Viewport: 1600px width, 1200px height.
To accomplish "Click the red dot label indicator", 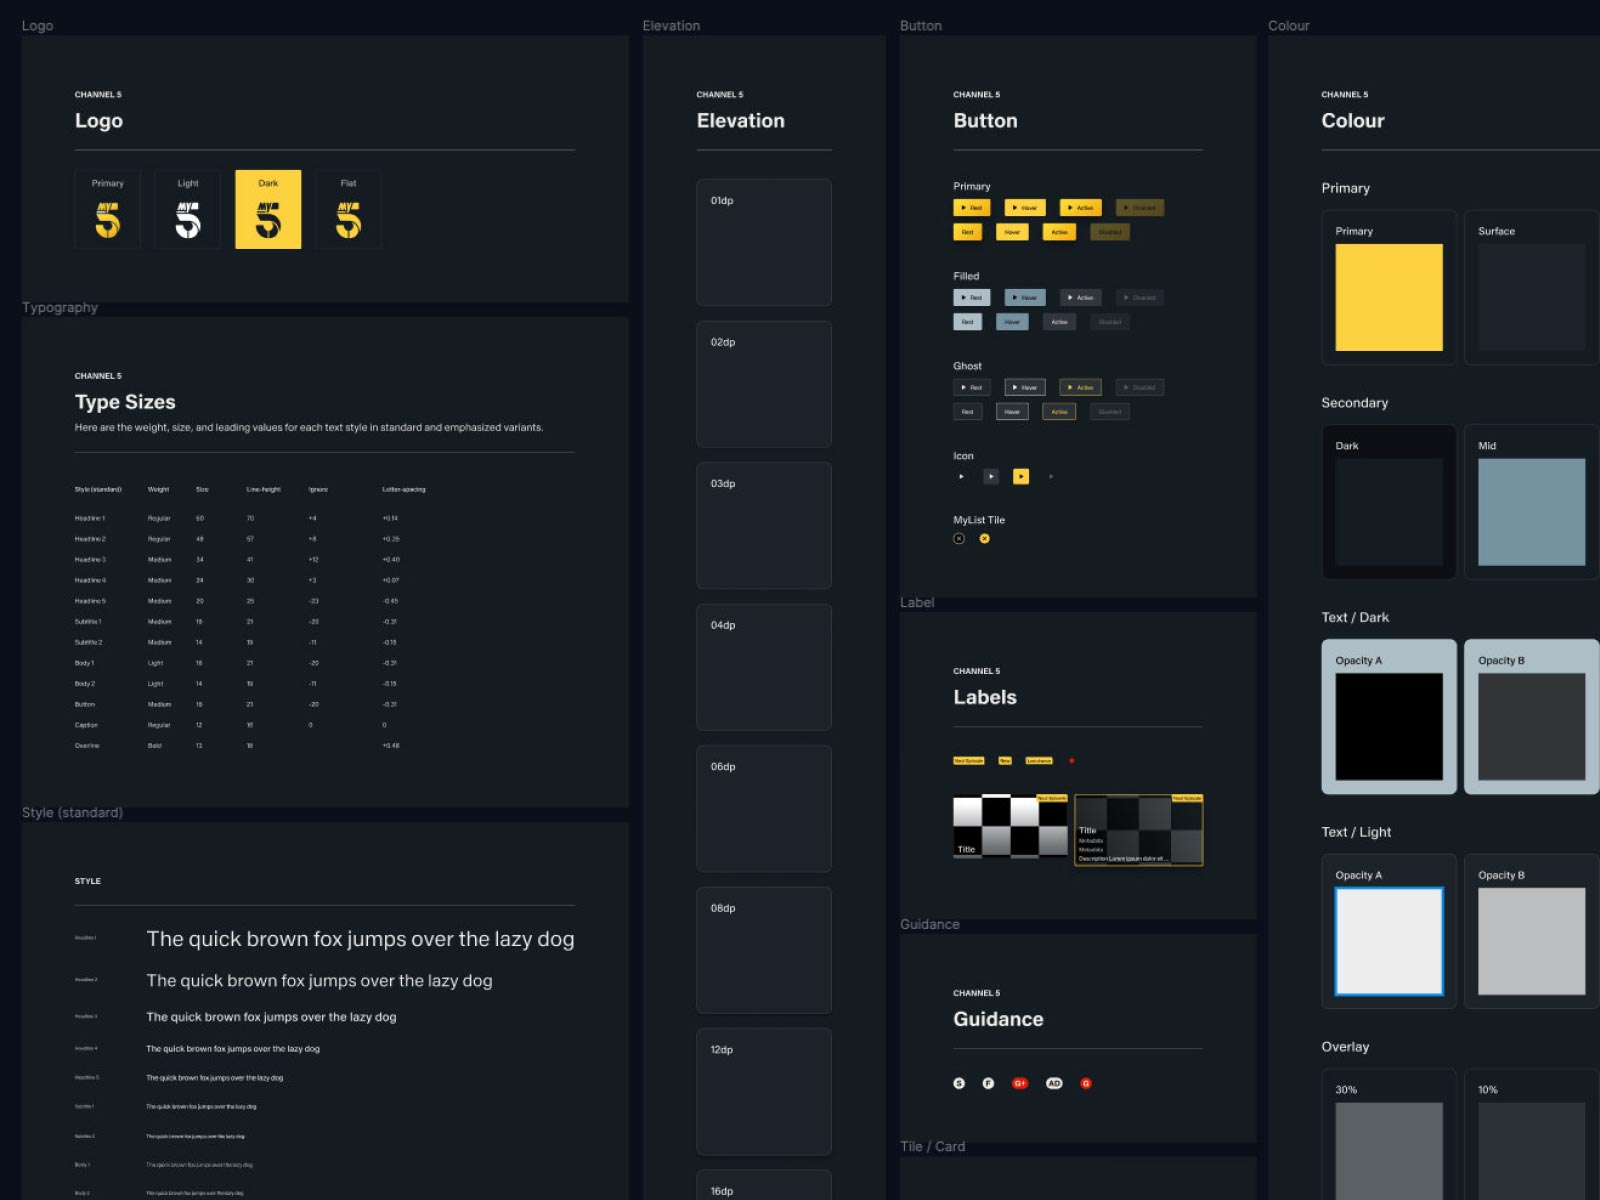I will pos(1071,761).
